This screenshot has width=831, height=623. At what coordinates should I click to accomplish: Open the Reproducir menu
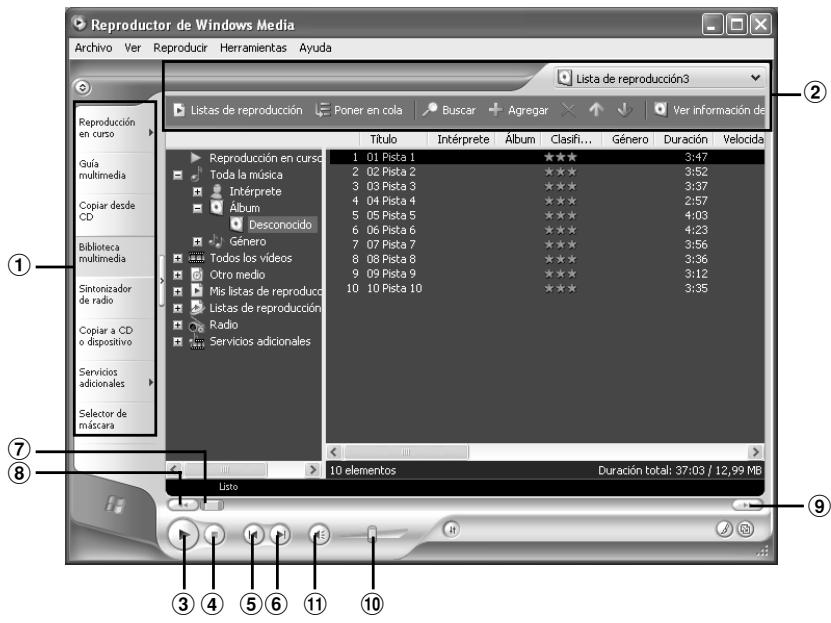pyautogui.click(x=180, y=48)
